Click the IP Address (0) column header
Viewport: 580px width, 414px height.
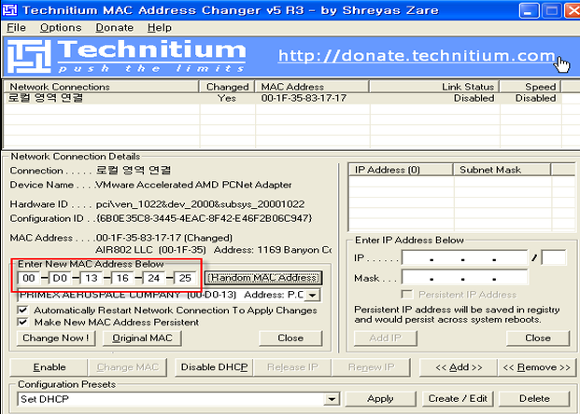point(401,170)
